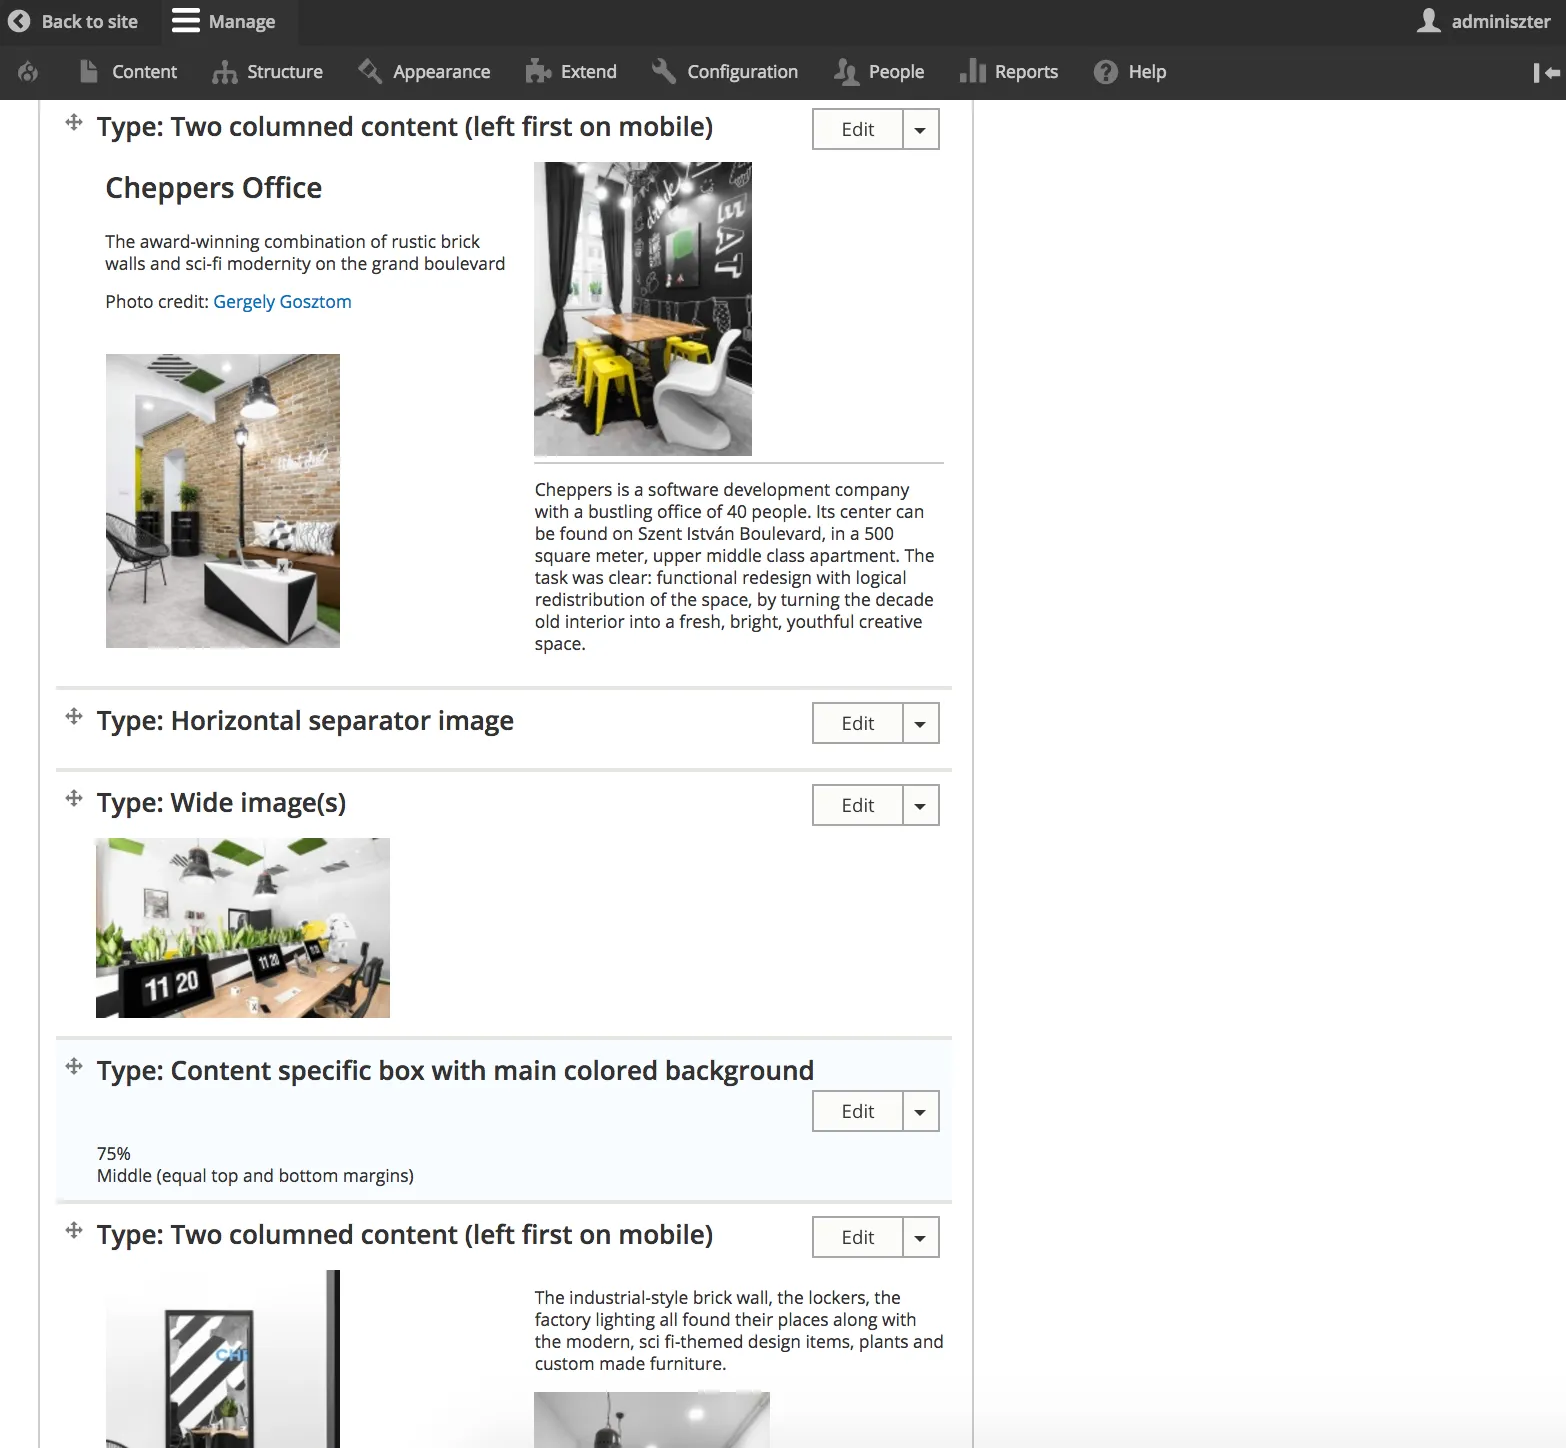Viewport: 1566px width, 1448px height.
Task: Click the striped mirror thumbnail
Action: [223, 1359]
